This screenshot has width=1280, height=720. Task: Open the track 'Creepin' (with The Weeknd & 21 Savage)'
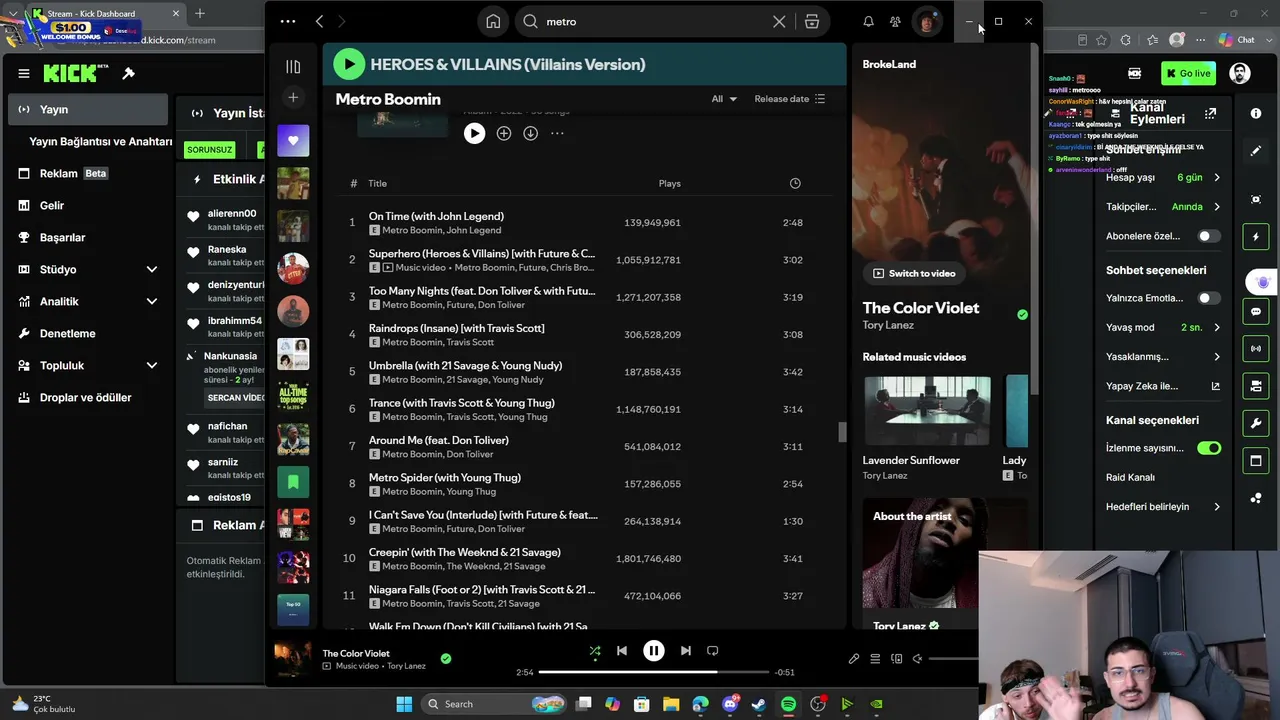click(x=465, y=552)
